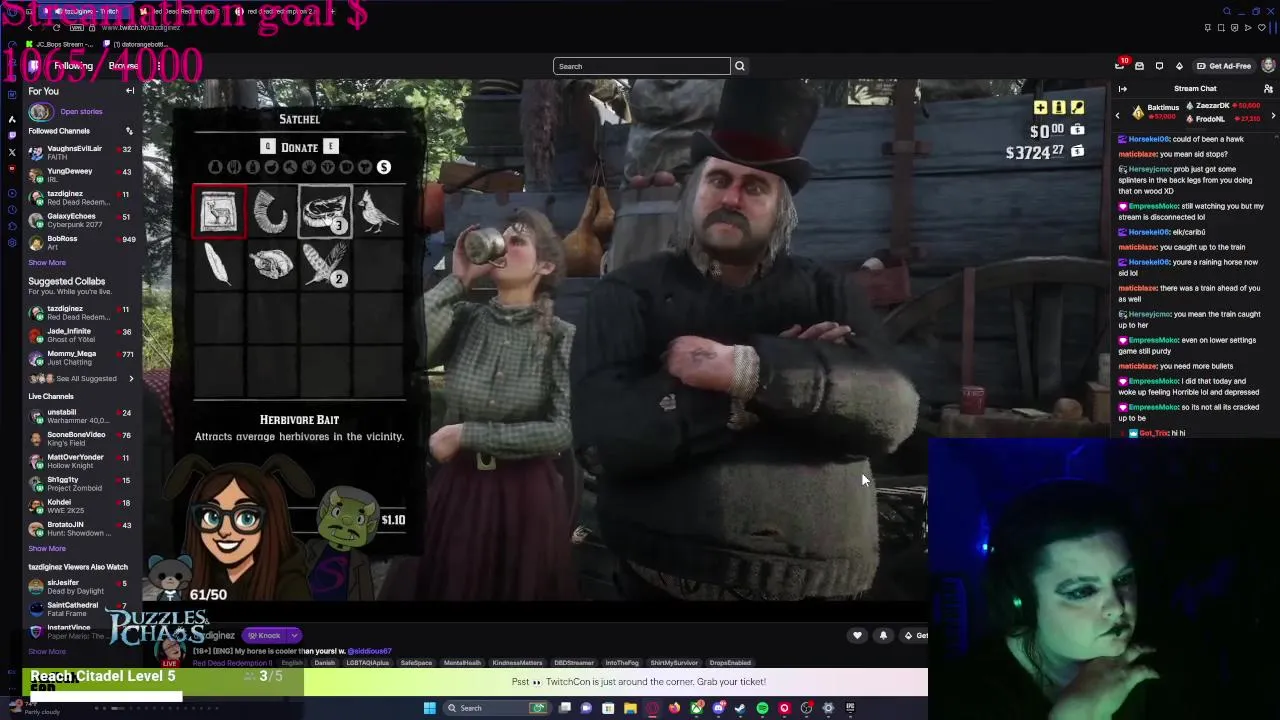Open Discord from the taskbar

tap(719, 708)
